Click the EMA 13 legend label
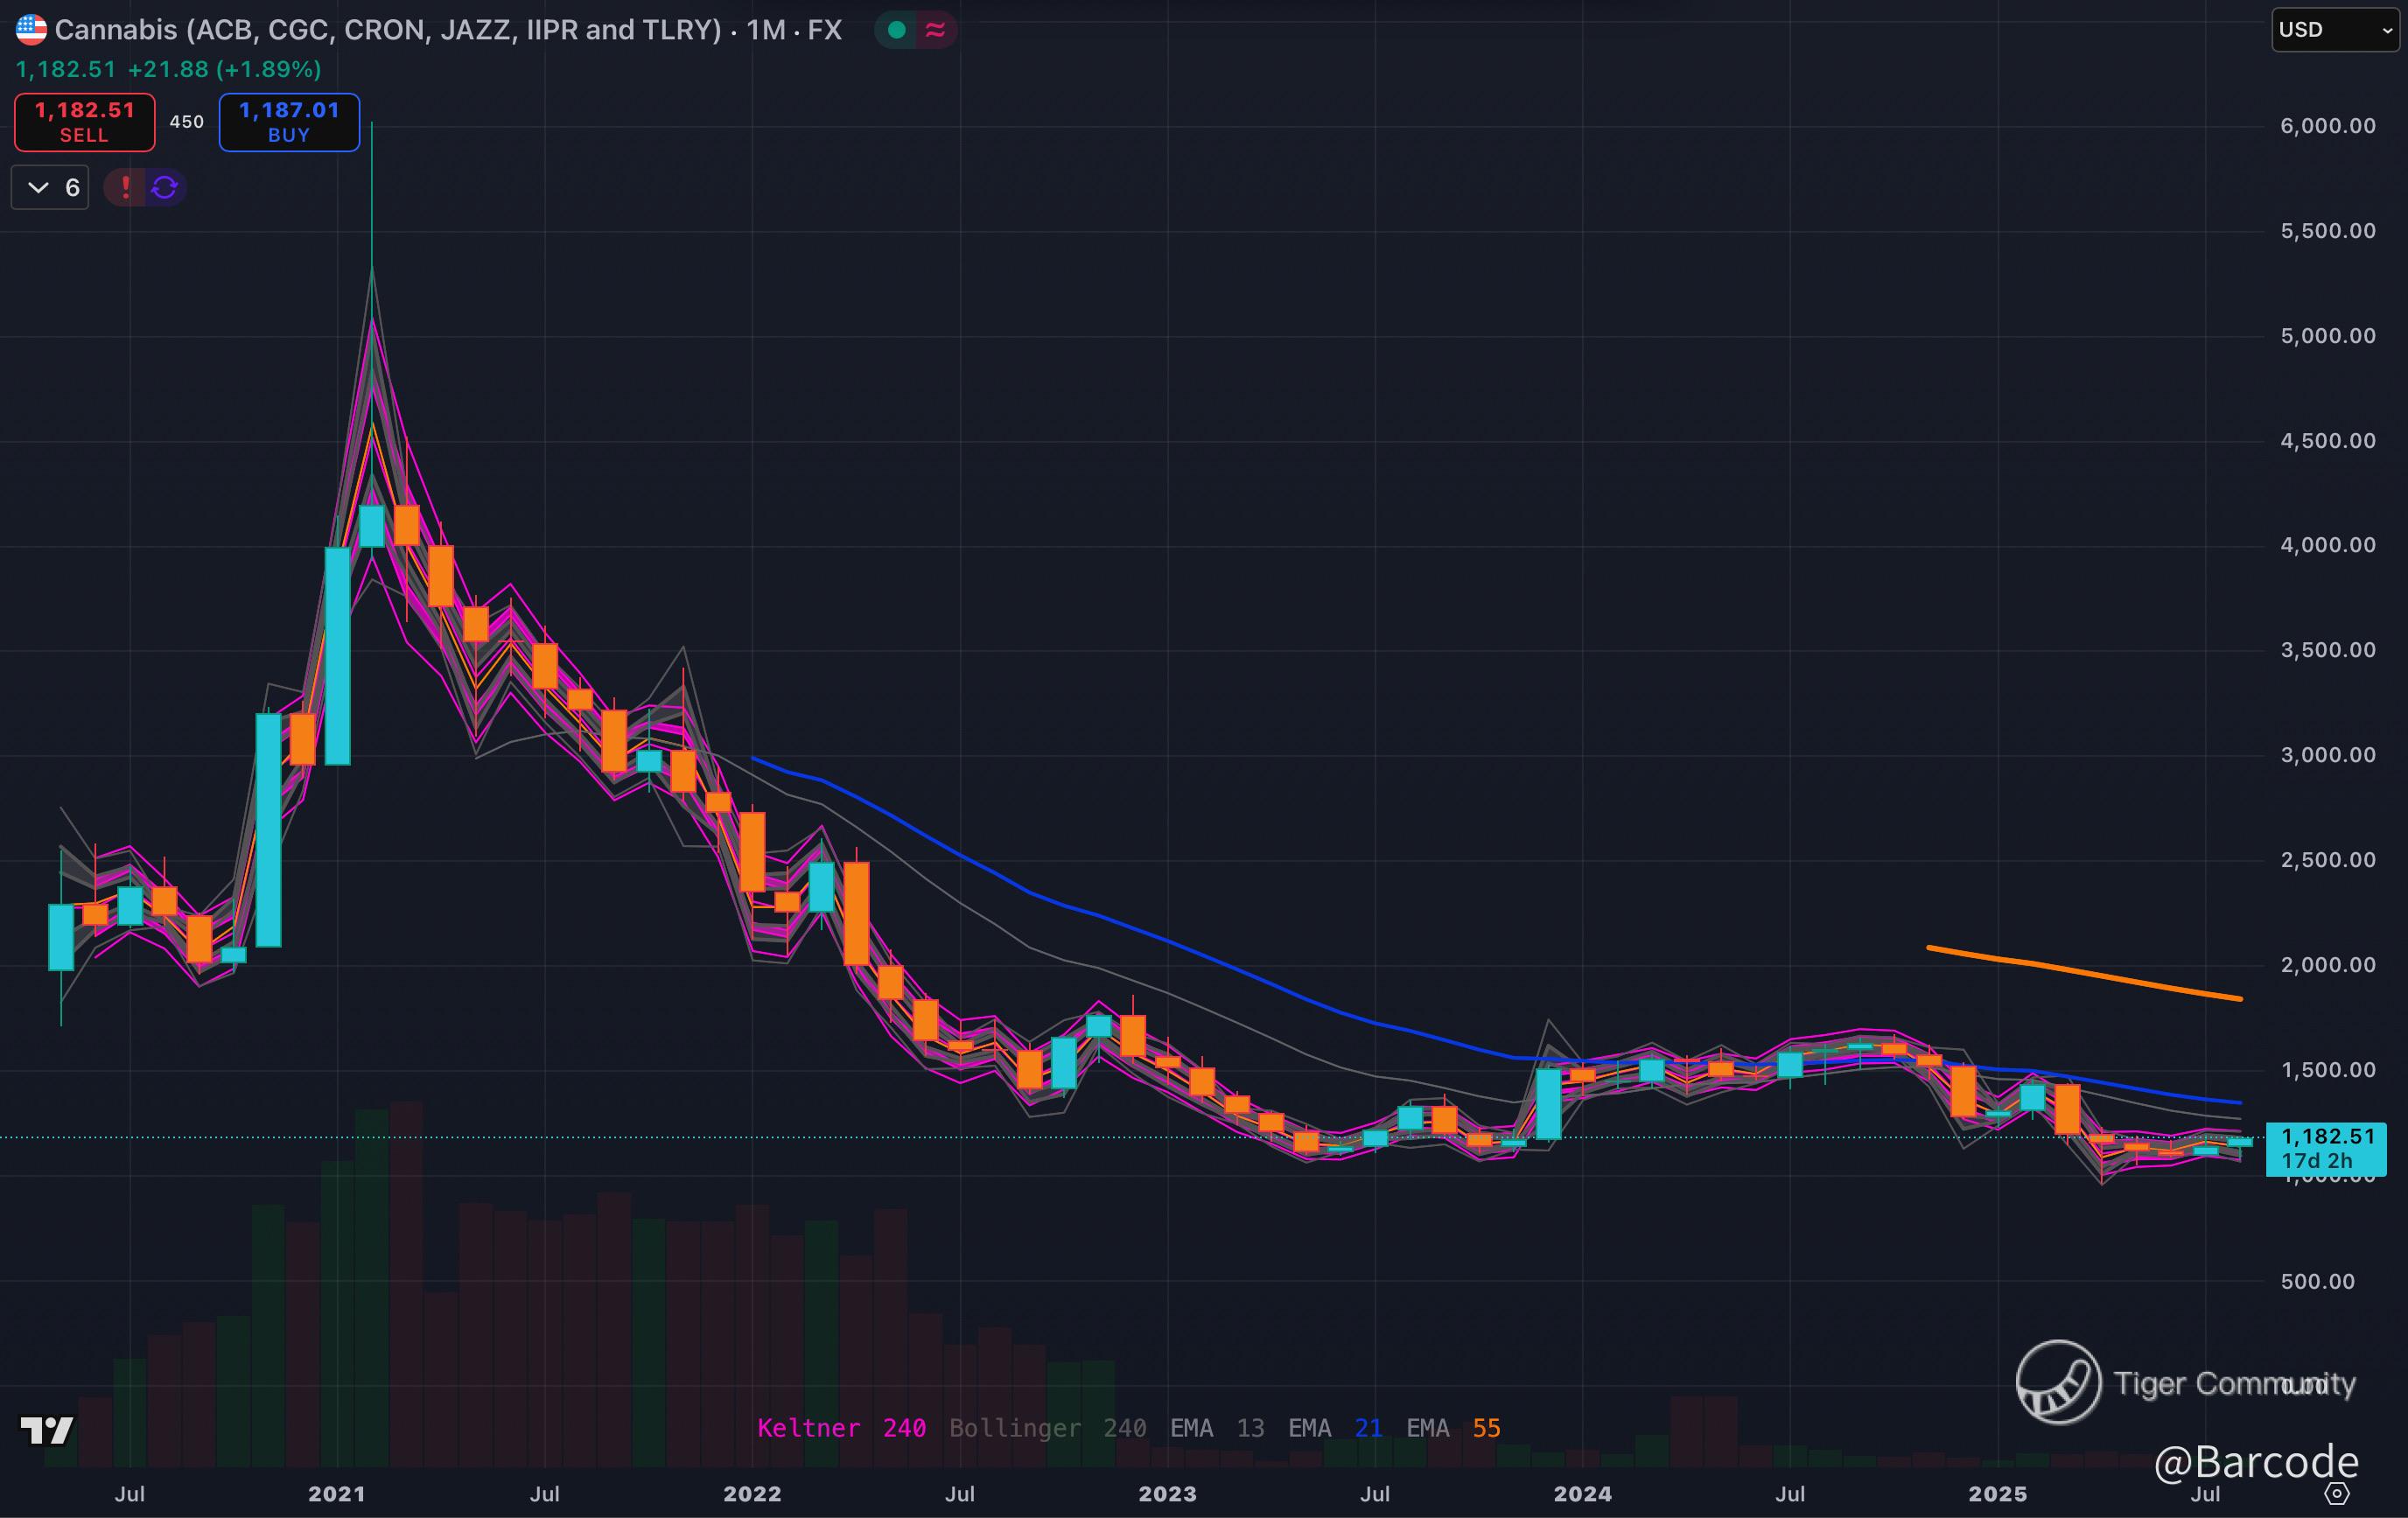 (x=1217, y=1428)
